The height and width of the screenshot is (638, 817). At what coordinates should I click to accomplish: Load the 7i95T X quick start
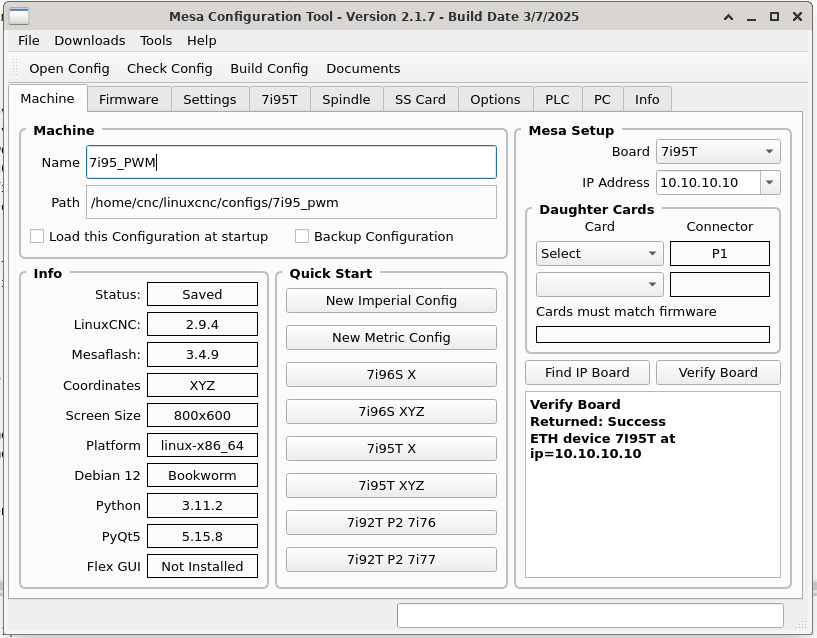[x=391, y=449]
